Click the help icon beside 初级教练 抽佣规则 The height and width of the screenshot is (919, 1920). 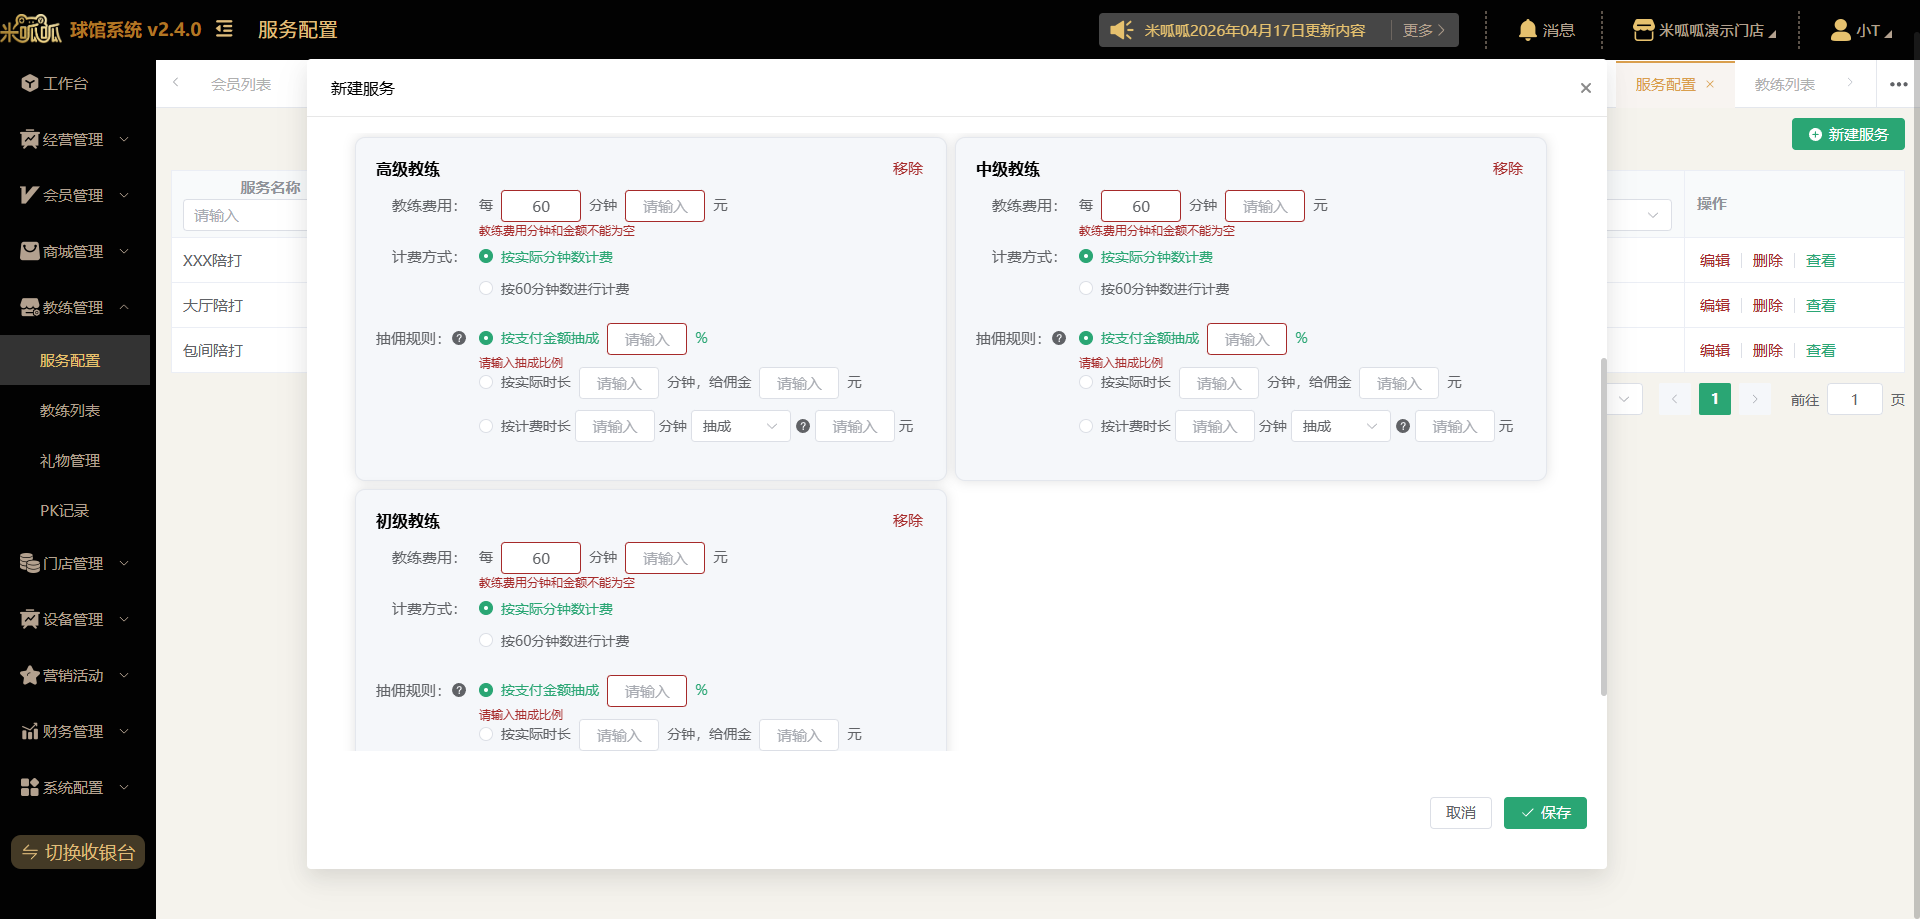click(459, 690)
